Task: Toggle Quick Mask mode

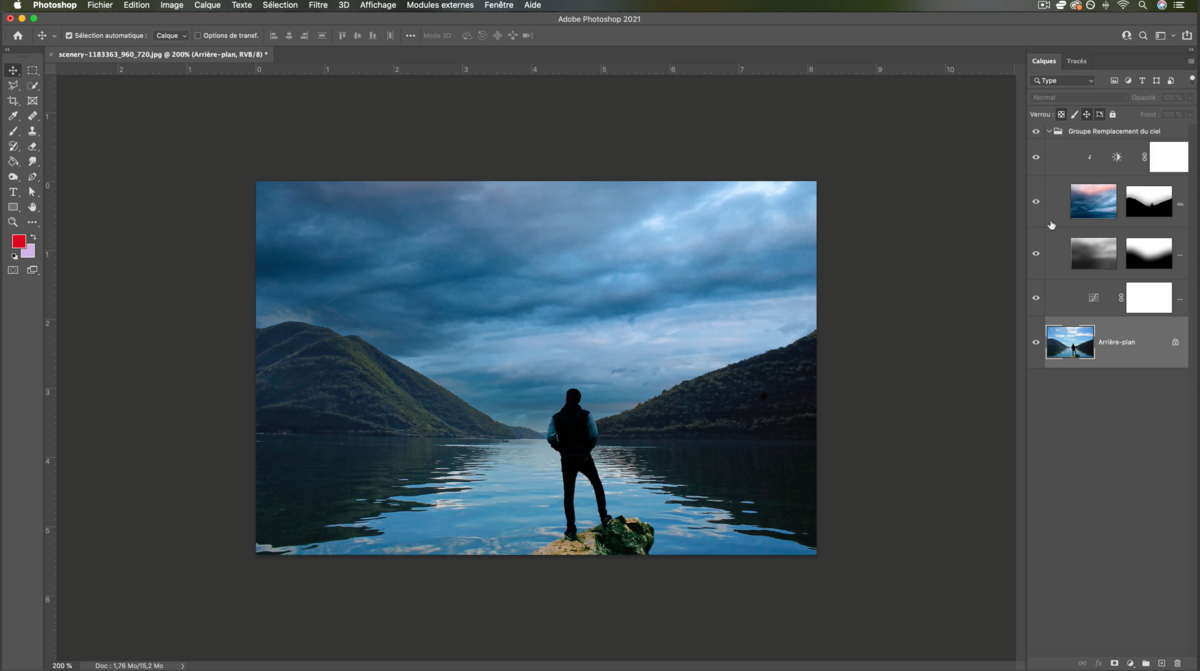Action: (x=13, y=270)
